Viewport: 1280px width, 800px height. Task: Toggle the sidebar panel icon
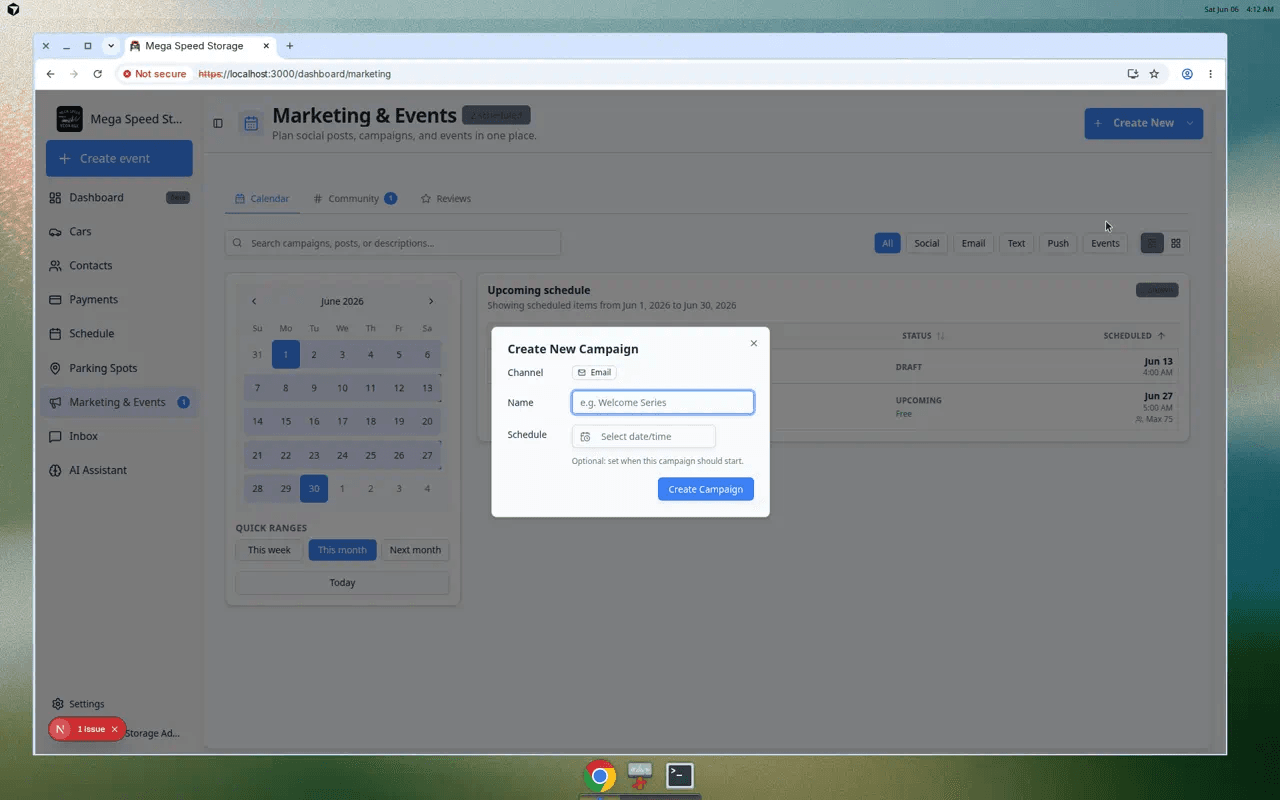[x=218, y=123]
